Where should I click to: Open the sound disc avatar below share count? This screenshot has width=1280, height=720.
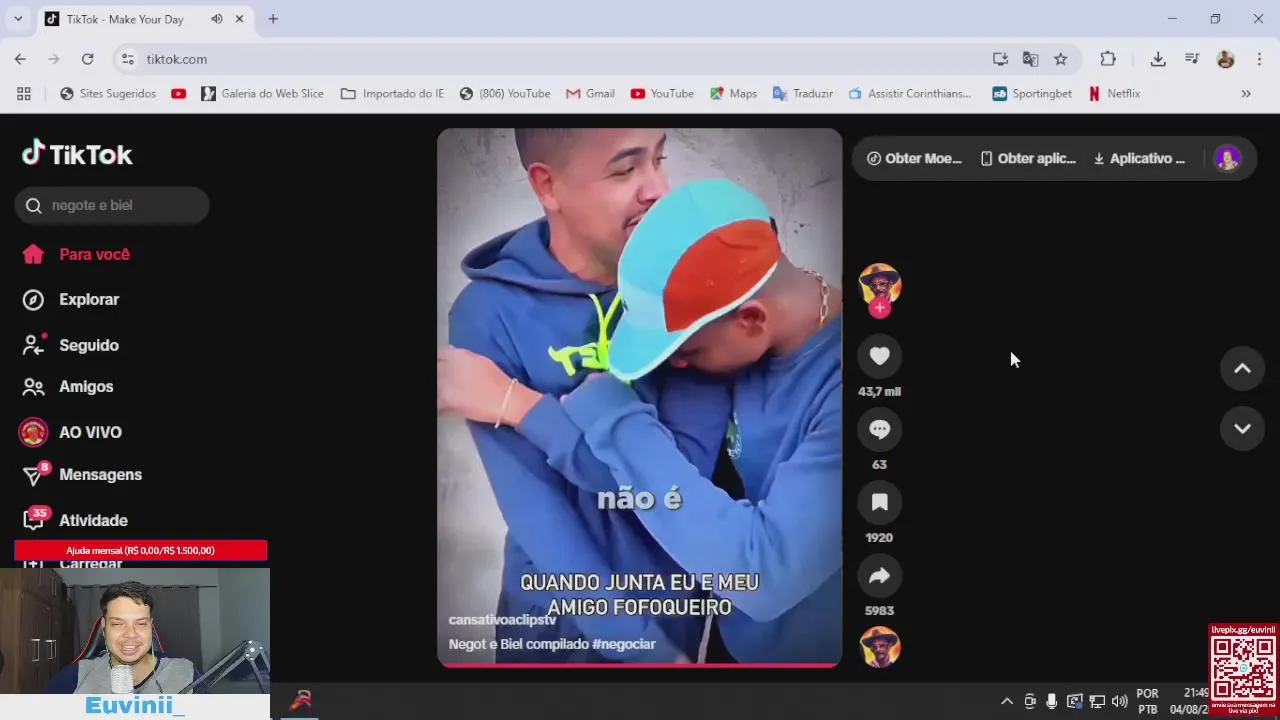tap(880, 647)
